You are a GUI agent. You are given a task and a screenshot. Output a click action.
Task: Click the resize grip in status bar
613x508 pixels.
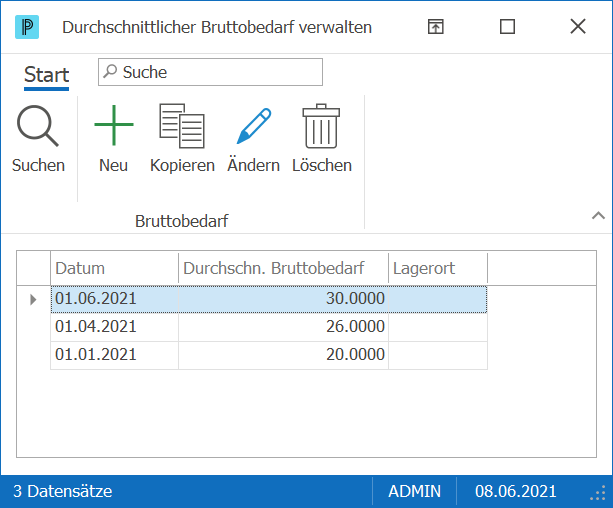[598, 494]
